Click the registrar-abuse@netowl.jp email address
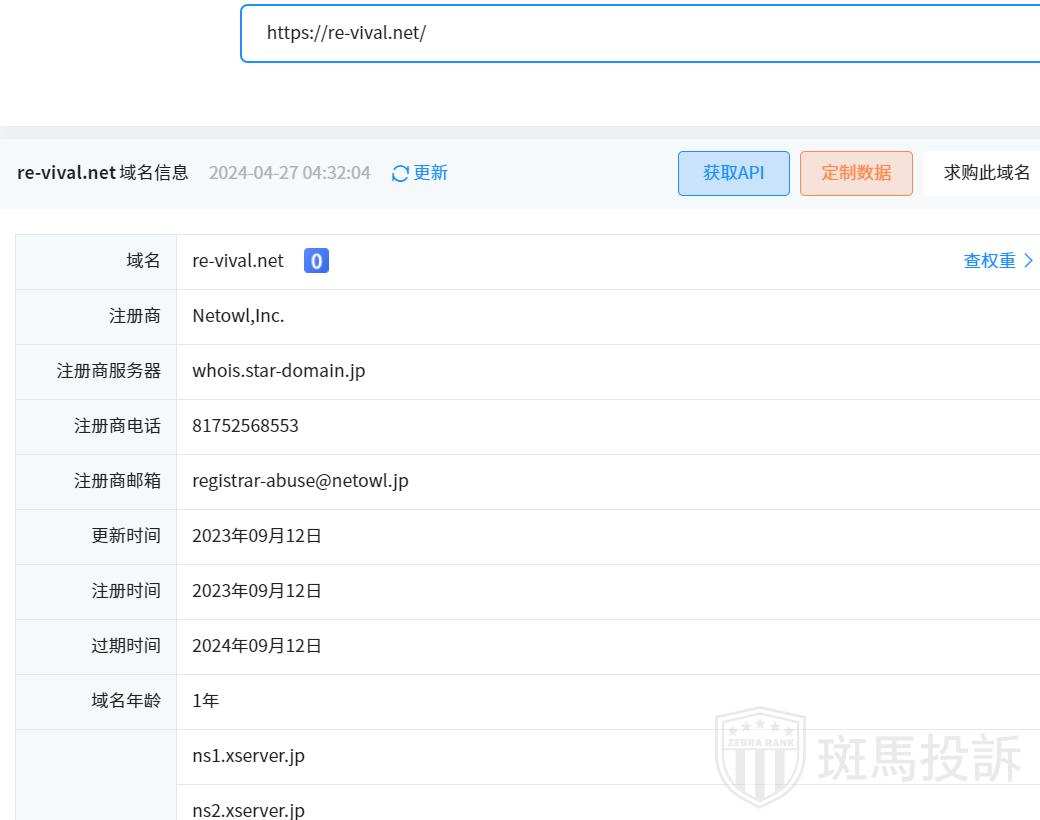This screenshot has height=820, width=1040. pos(300,481)
